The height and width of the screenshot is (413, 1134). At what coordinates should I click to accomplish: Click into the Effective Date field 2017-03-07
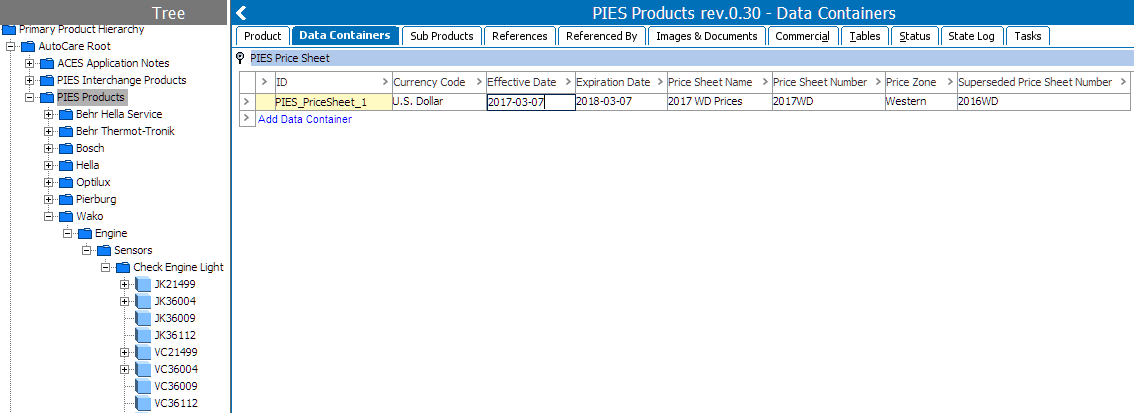pyautogui.click(x=531, y=102)
